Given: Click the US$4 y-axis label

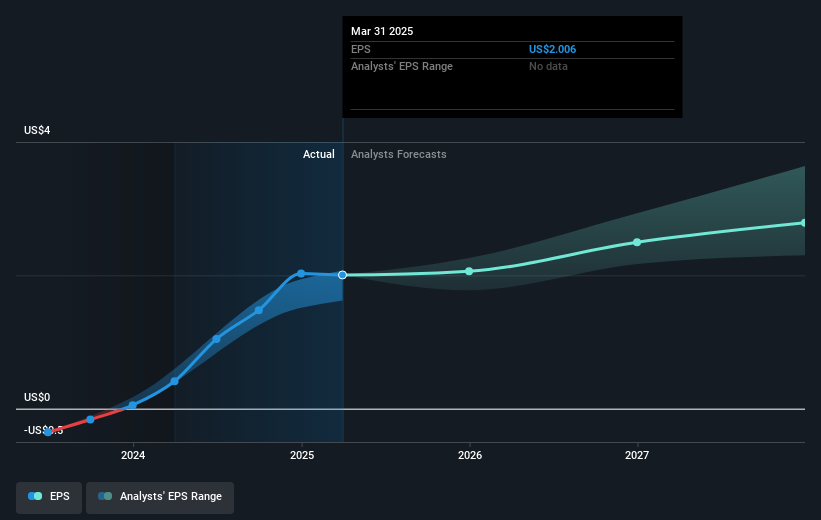Looking at the screenshot, I should (37, 130).
